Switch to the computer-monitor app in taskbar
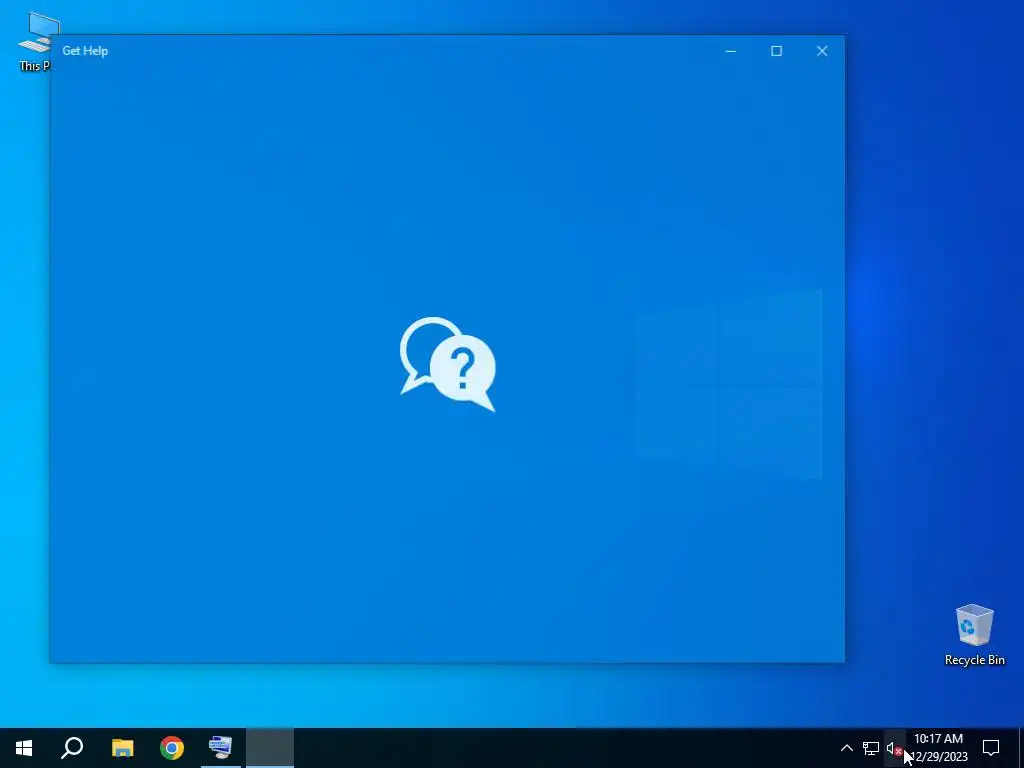The width and height of the screenshot is (1024, 768). click(x=221, y=748)
